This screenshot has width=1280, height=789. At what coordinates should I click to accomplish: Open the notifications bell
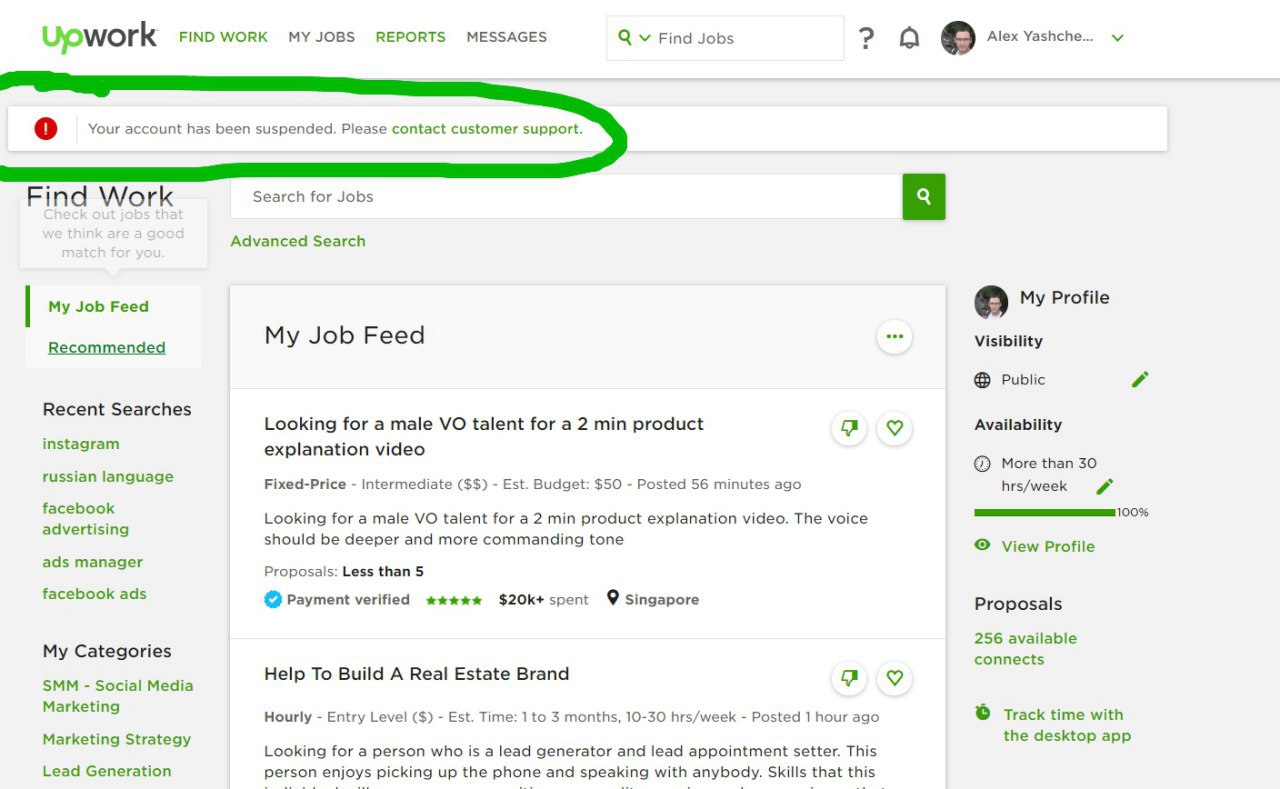[909, 38]
